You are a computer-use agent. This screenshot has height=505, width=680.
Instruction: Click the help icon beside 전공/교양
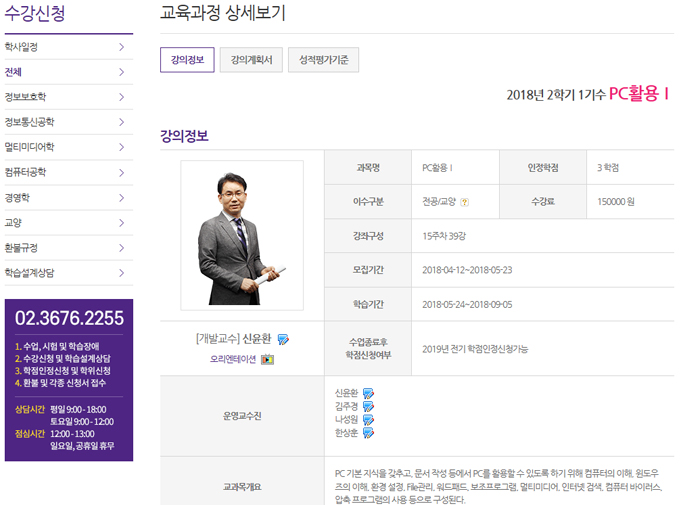465,202
